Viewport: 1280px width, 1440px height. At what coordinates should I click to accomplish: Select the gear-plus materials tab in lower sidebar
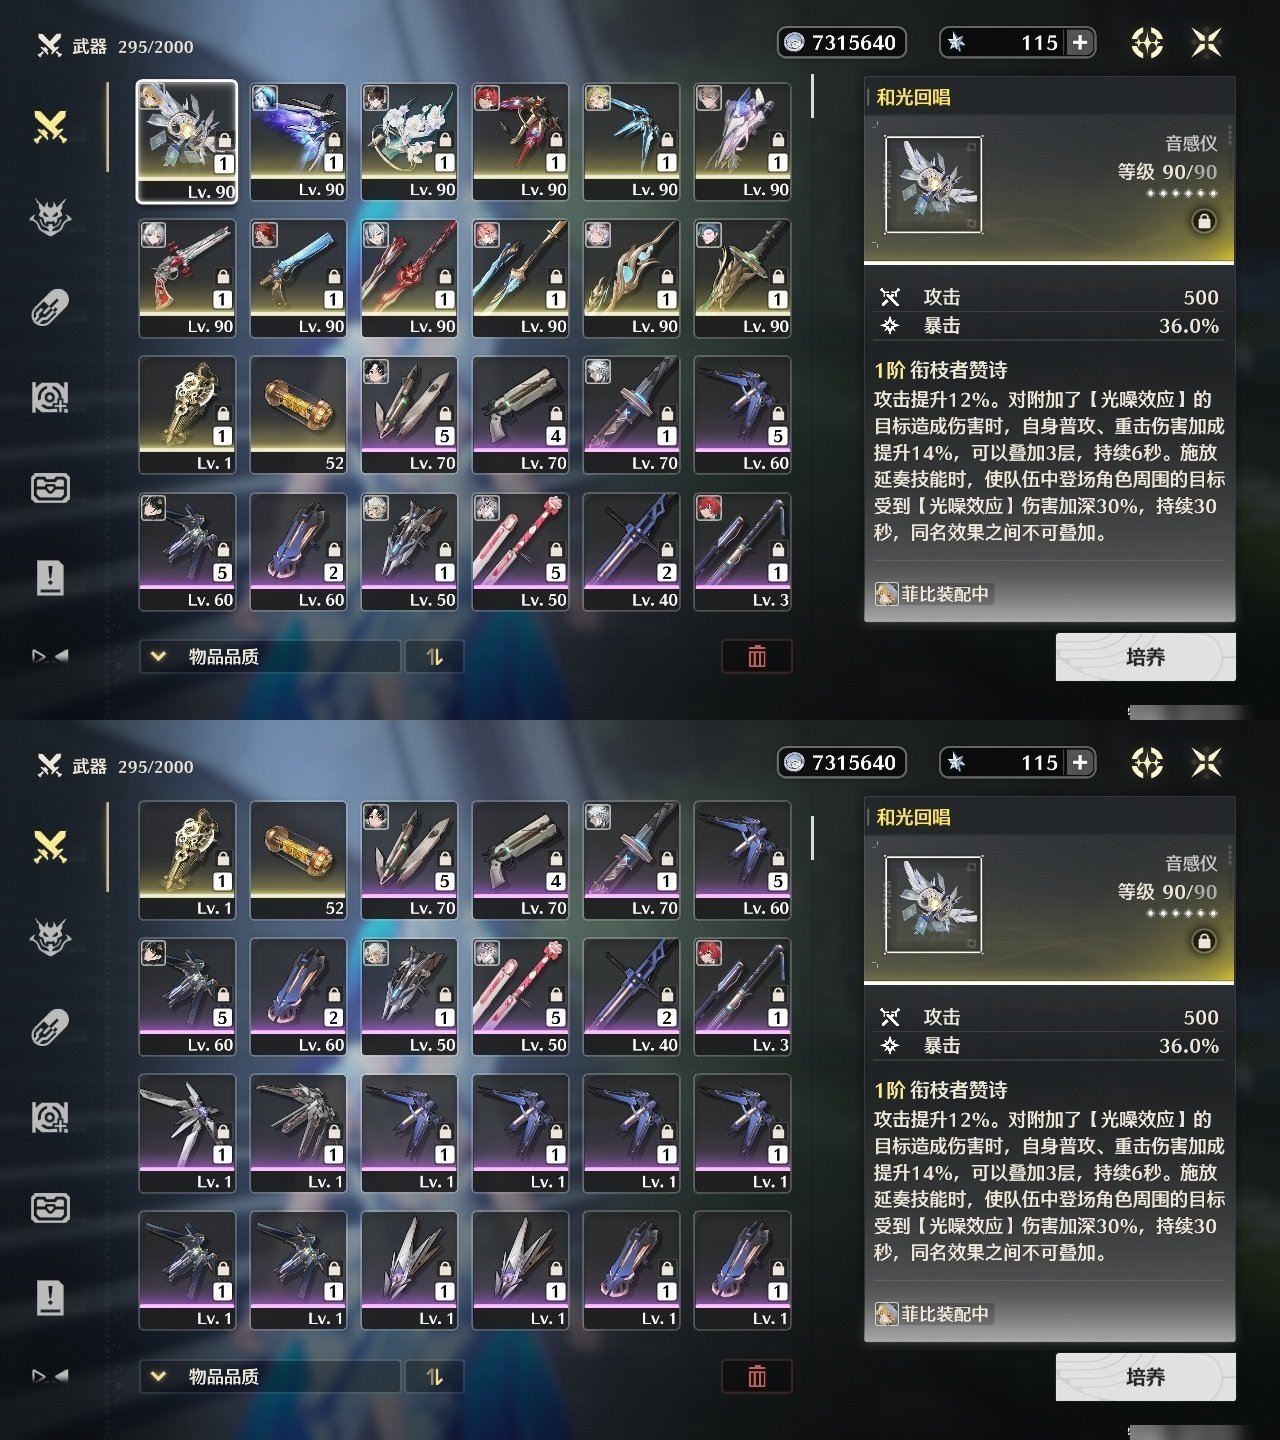[x=50, y=1118]
